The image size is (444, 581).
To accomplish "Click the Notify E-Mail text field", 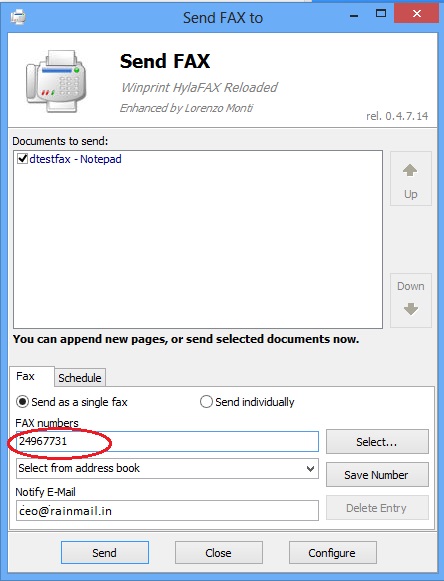I will [x=167, y=510].
